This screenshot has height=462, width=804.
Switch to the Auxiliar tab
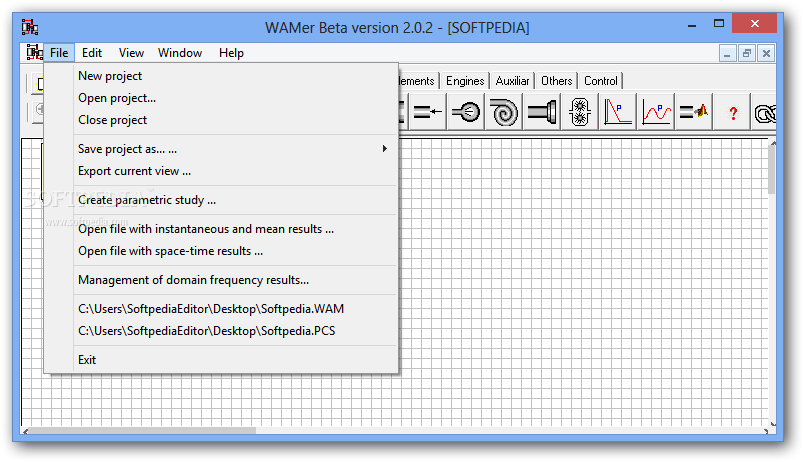(512, 81)
